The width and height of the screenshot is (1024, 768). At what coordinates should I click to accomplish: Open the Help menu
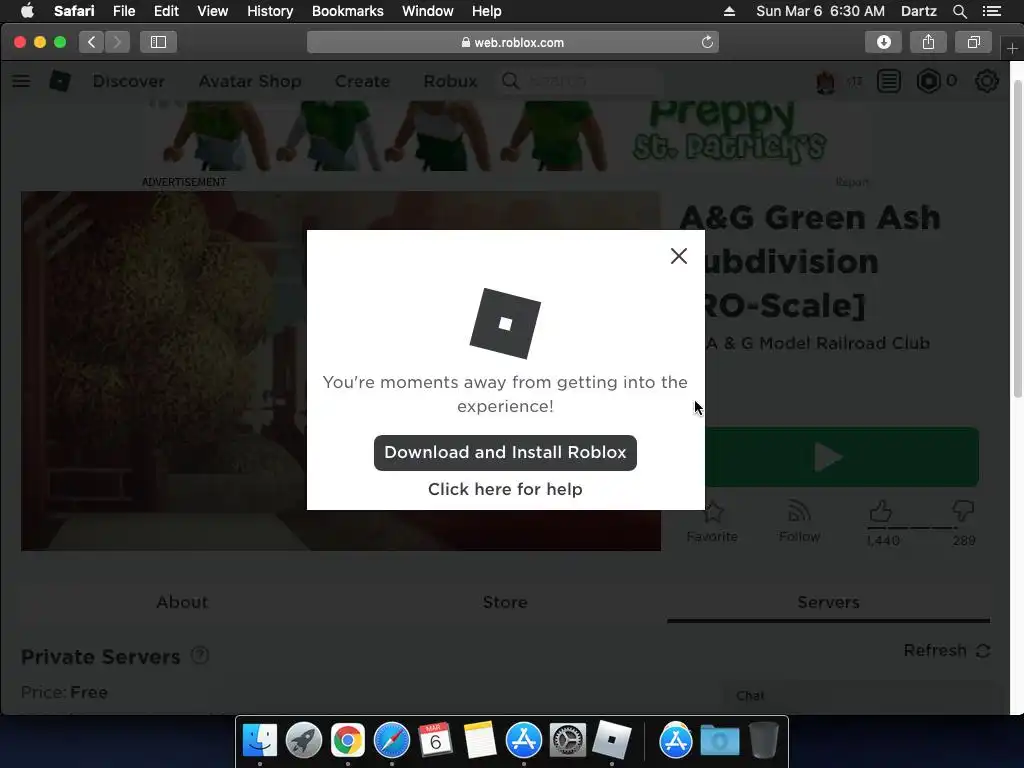487,11
